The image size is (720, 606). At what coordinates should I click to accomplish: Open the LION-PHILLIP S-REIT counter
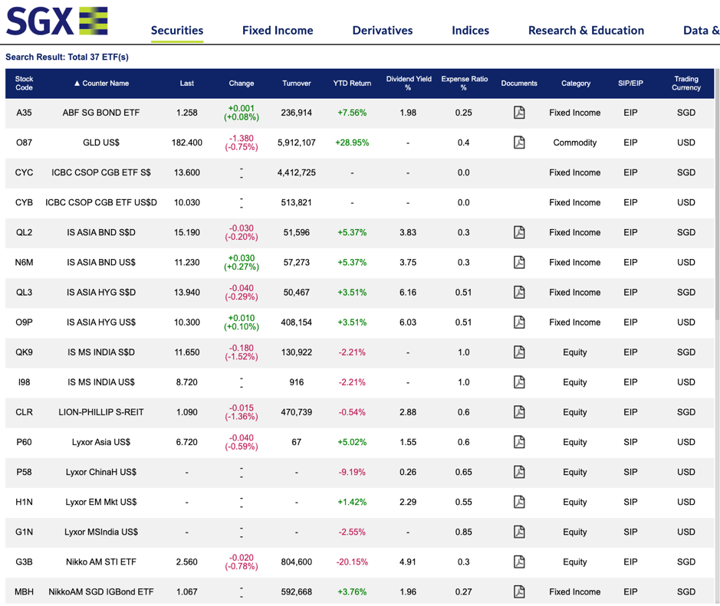click(x=101, y=412)
